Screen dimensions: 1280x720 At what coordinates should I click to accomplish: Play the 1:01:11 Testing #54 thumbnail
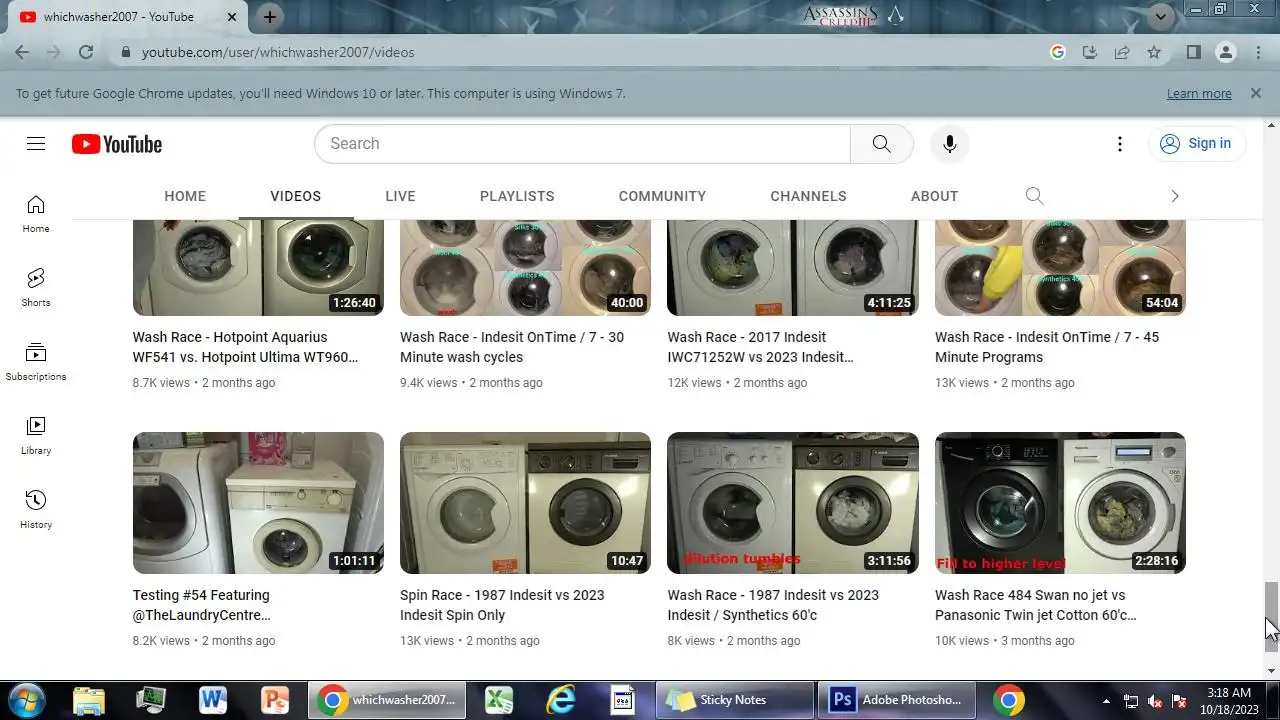coord(258,503)
